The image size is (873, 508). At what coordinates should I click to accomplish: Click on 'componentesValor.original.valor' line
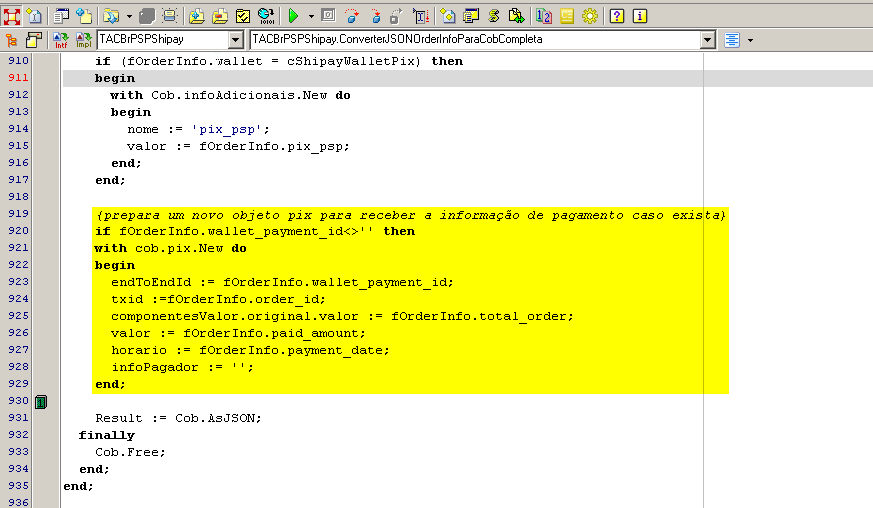coord(342,316)
